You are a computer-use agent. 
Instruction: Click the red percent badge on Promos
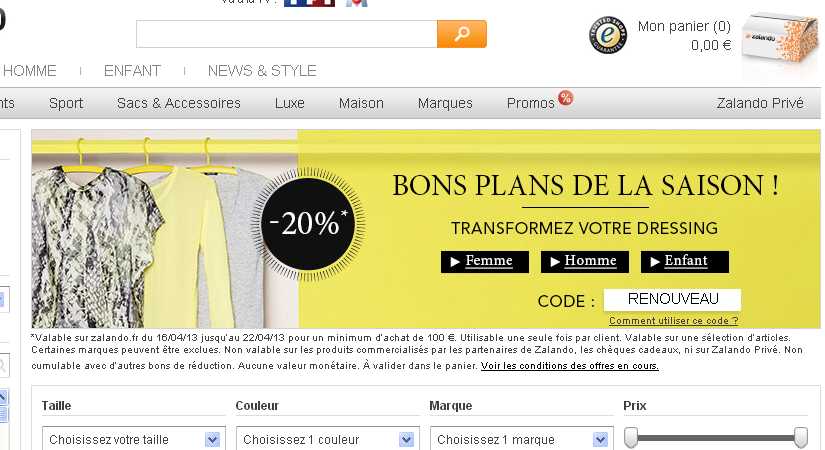(x=566, y=98)
